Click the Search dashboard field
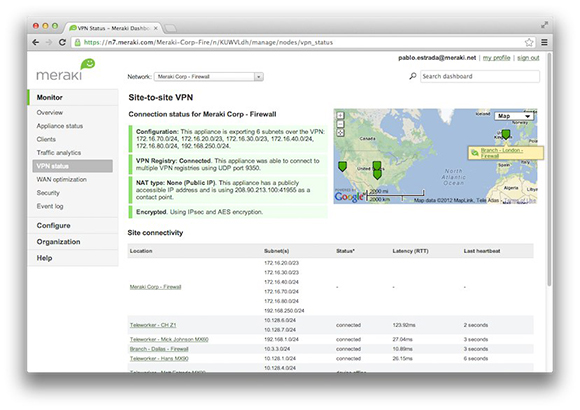Image resolution: width=580 pixels, height=410 pixels. (x=480, y=76)
